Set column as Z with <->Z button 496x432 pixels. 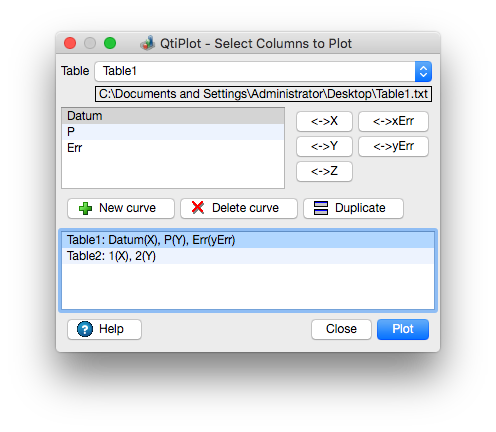[x=324, y=171]
